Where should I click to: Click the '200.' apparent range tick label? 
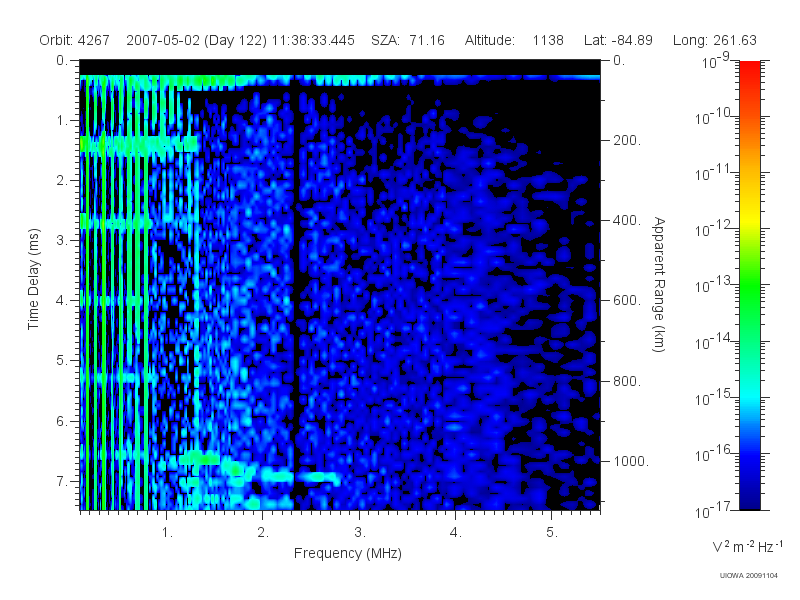pos(627,140)
